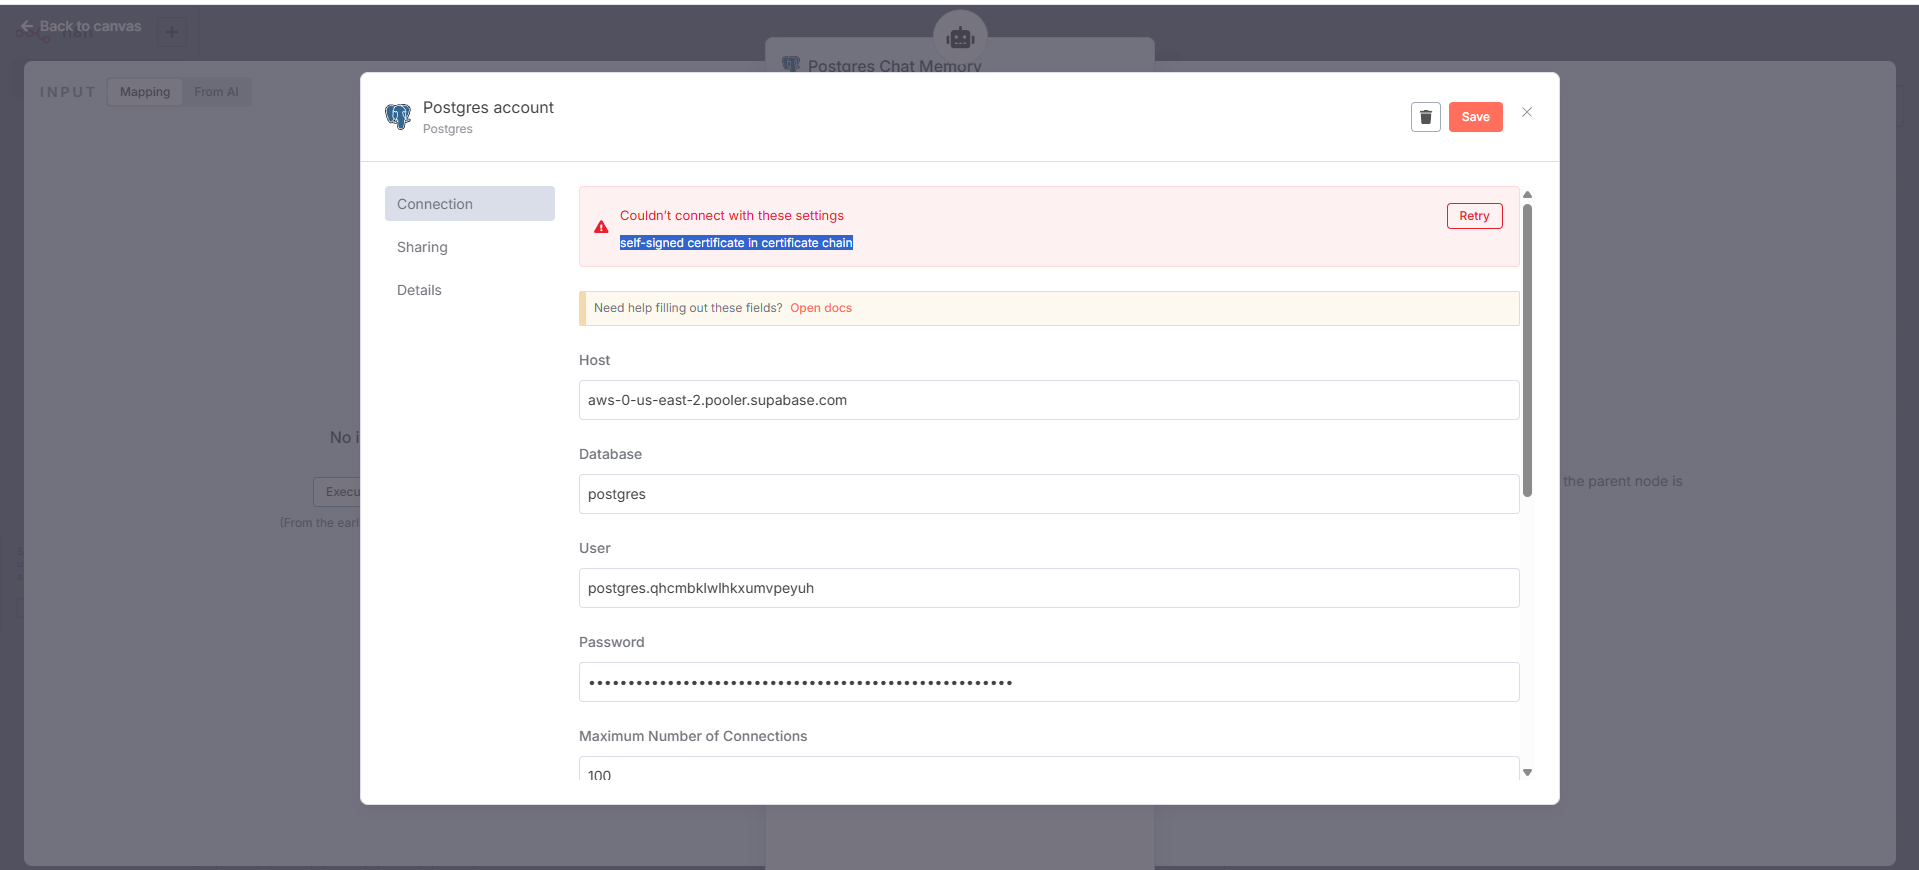Select the Mapping tab in Input panel

[x=145, y=92]
